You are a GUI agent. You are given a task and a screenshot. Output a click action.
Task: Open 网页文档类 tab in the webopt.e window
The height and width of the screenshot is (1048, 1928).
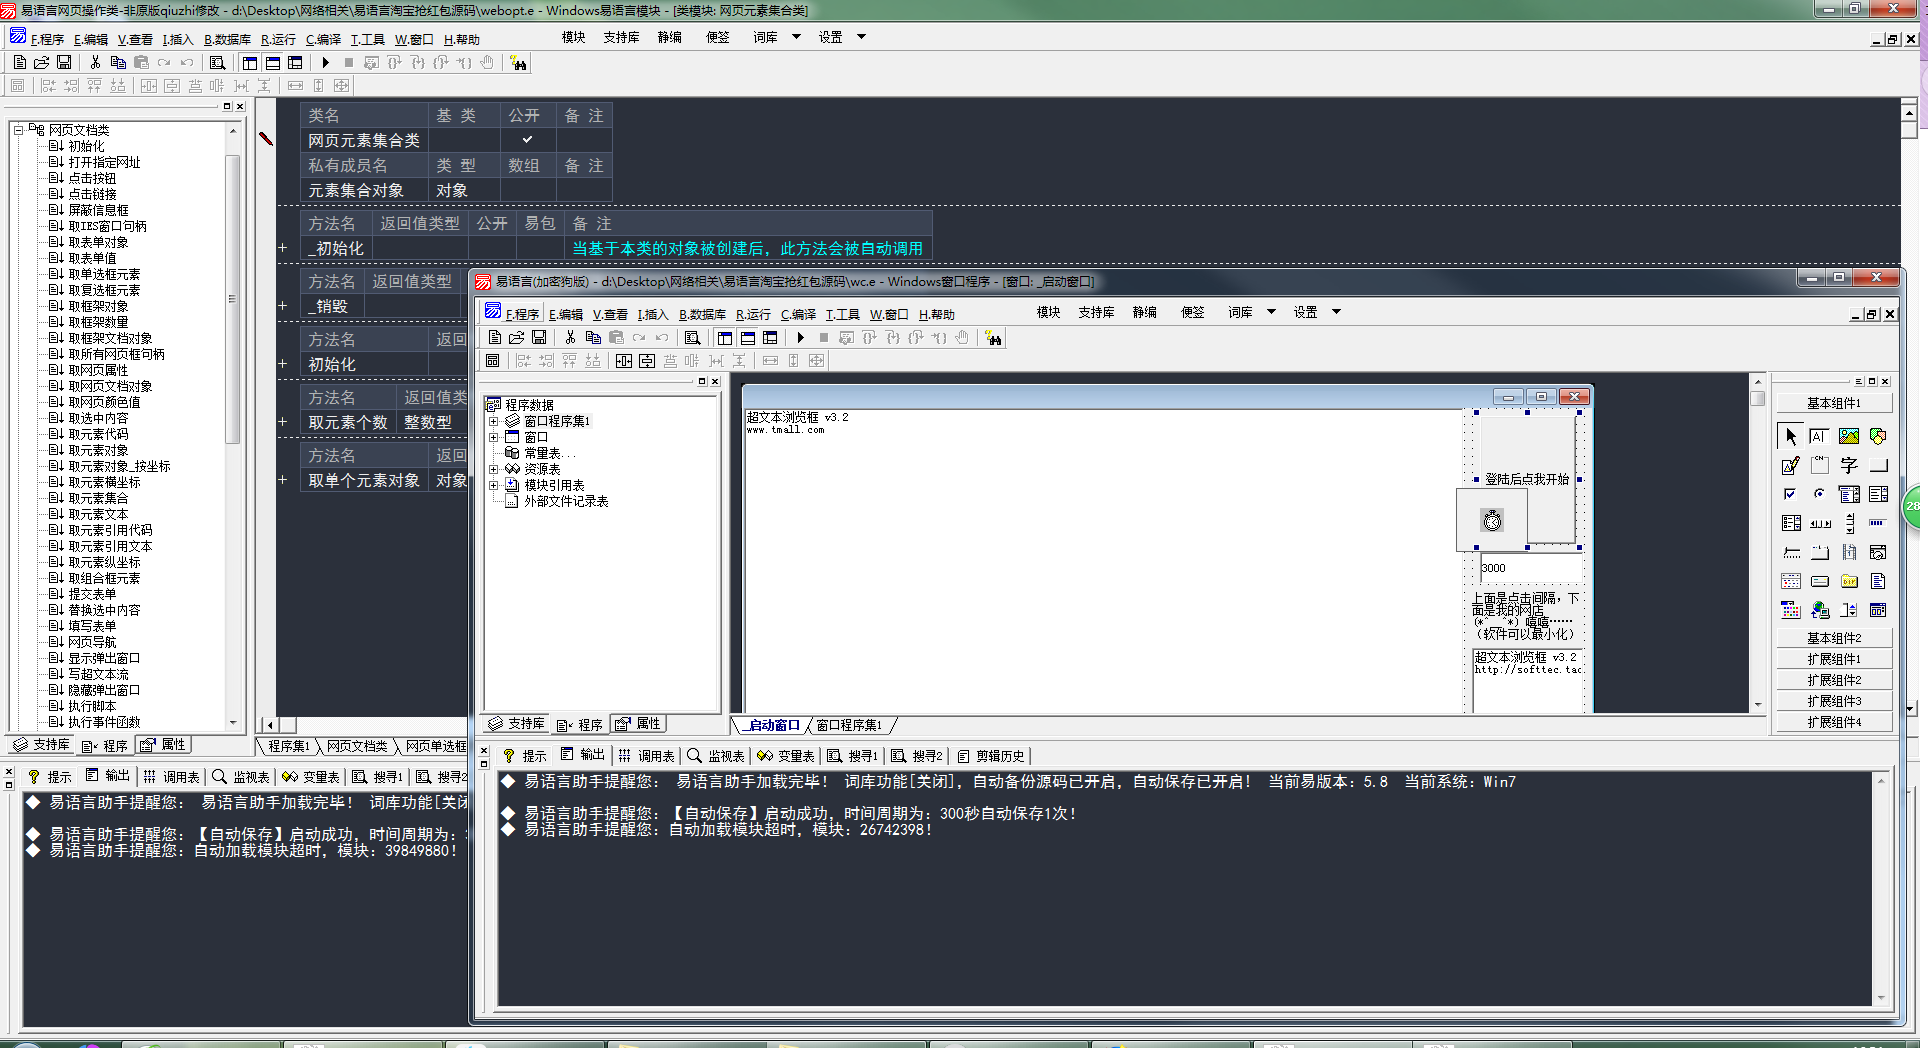[x=356, y=746]
